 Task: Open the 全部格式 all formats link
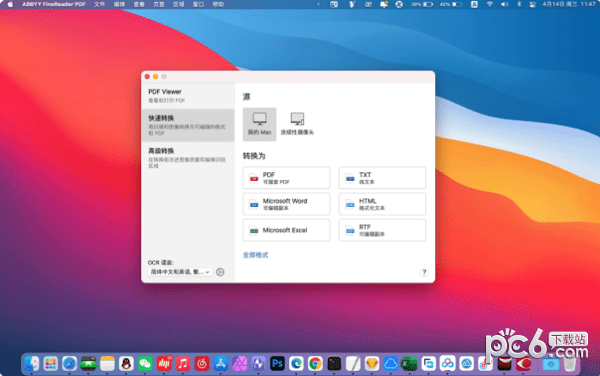pyautogui.click(x=255, y=255)
